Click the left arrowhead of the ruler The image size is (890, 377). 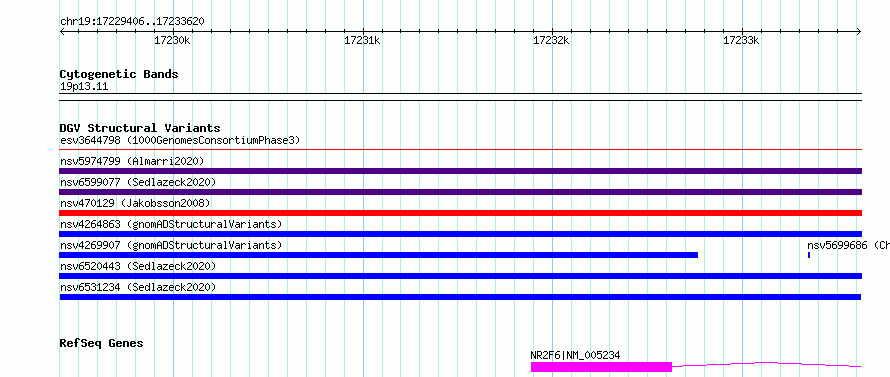pyautogui.click(x=62, y=32)
